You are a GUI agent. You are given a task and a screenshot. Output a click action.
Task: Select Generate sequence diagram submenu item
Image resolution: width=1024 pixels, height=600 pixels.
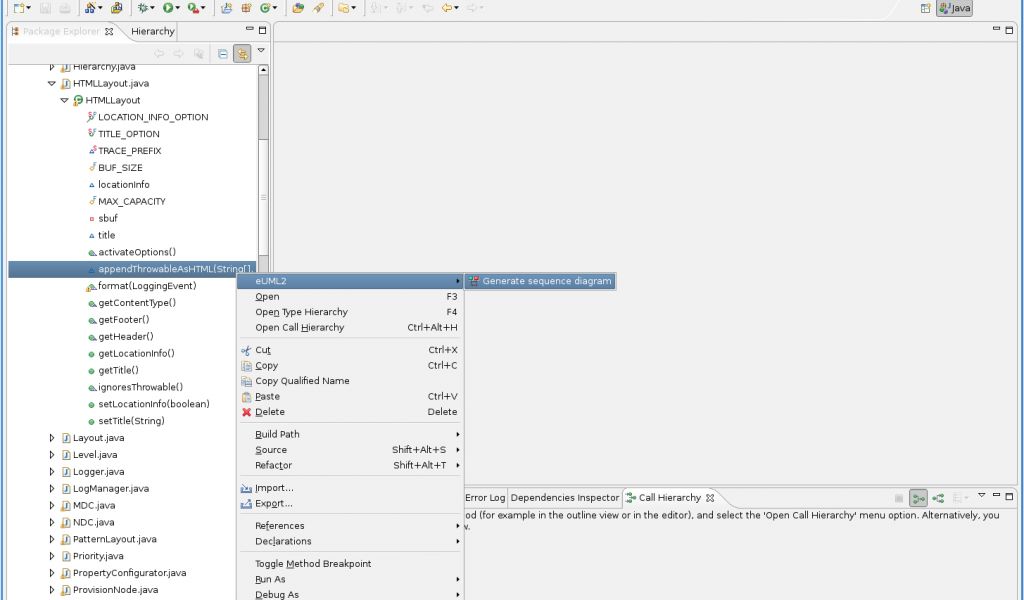click(x=546, y=282)
